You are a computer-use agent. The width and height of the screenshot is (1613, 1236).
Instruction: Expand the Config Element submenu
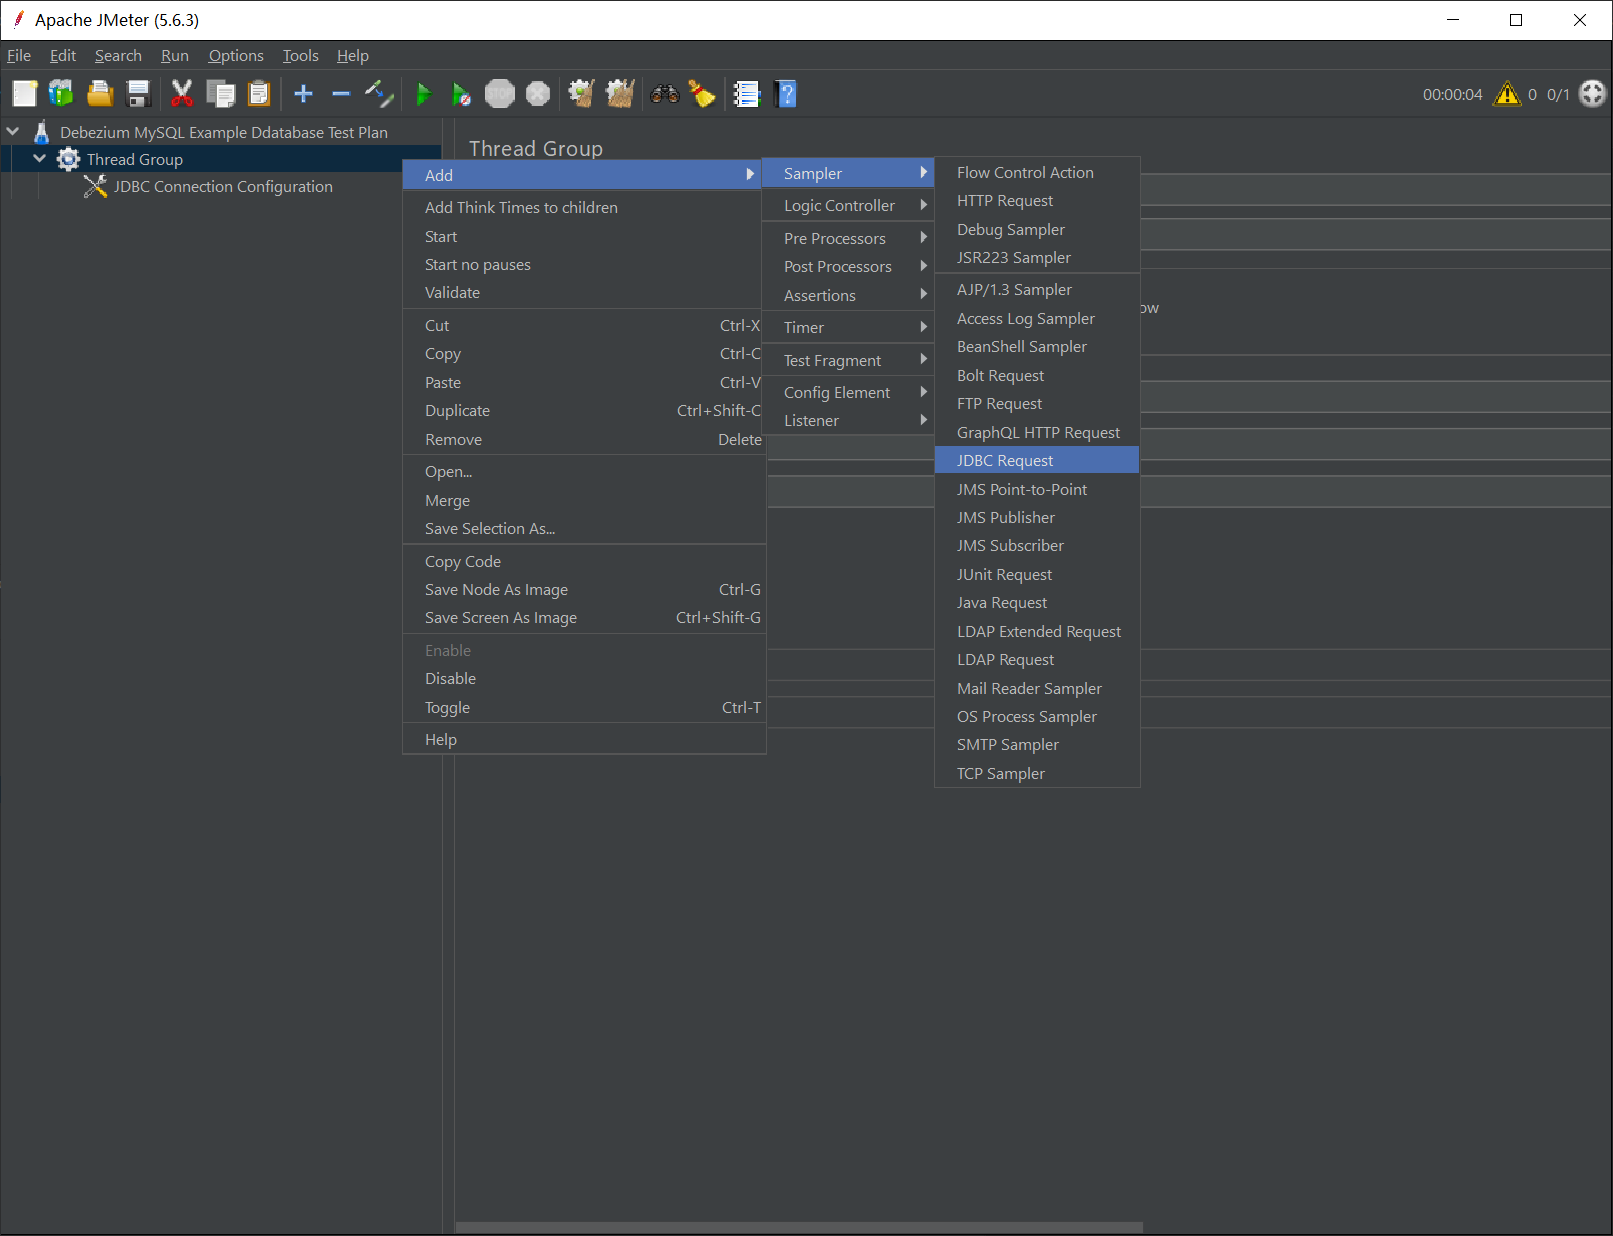pyautogui.click(x=848, y=392)
